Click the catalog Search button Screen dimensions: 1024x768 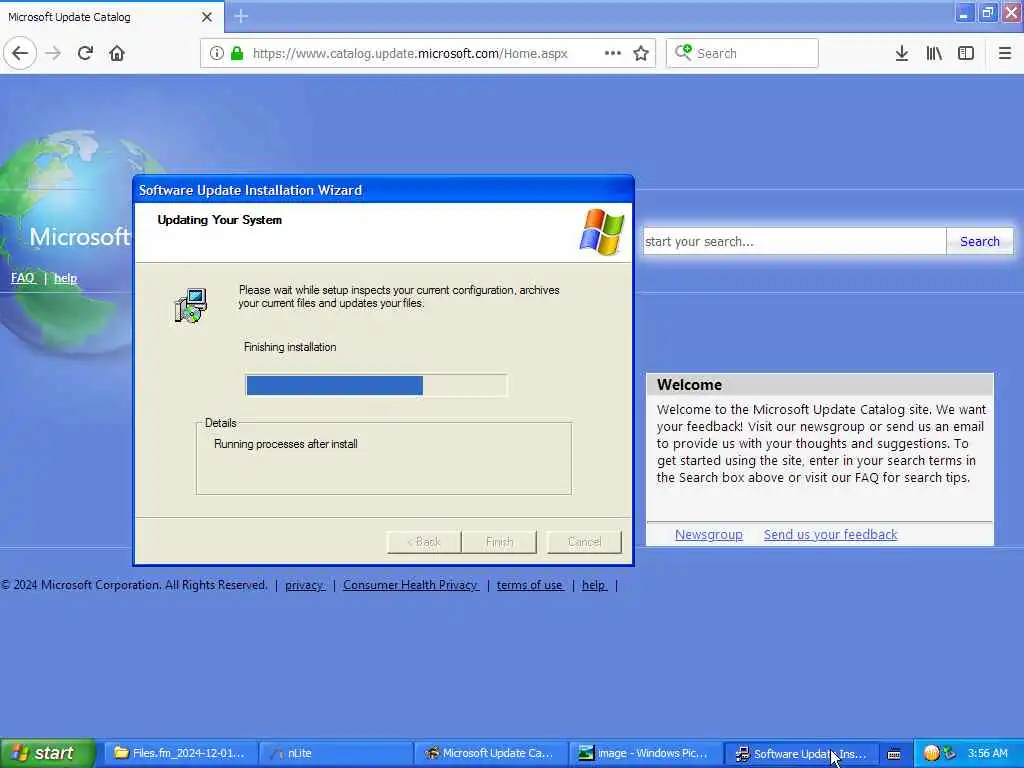980,242
